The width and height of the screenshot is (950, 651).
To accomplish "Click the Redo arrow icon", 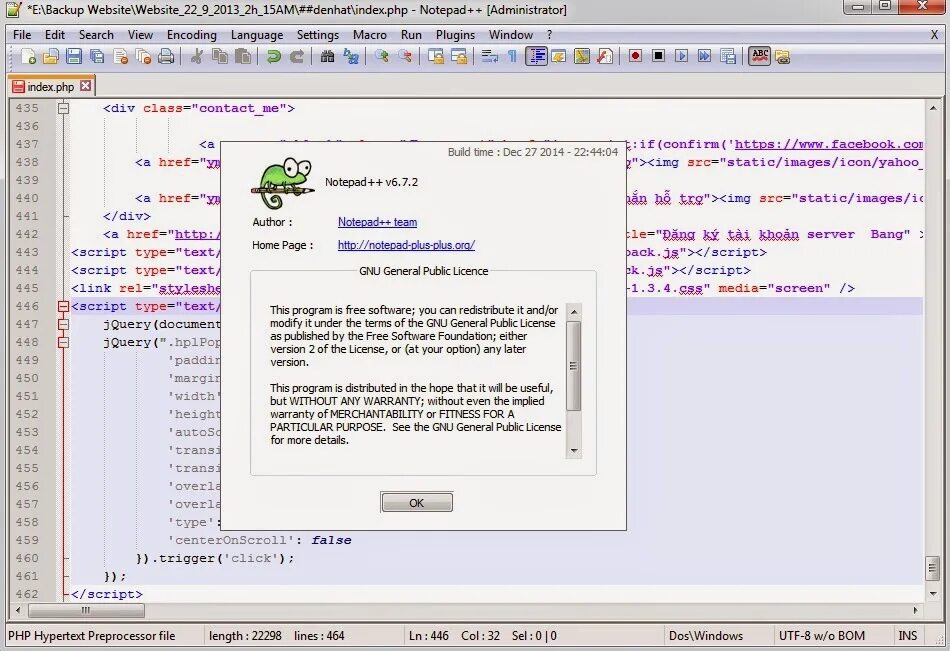I will point(297,57).
